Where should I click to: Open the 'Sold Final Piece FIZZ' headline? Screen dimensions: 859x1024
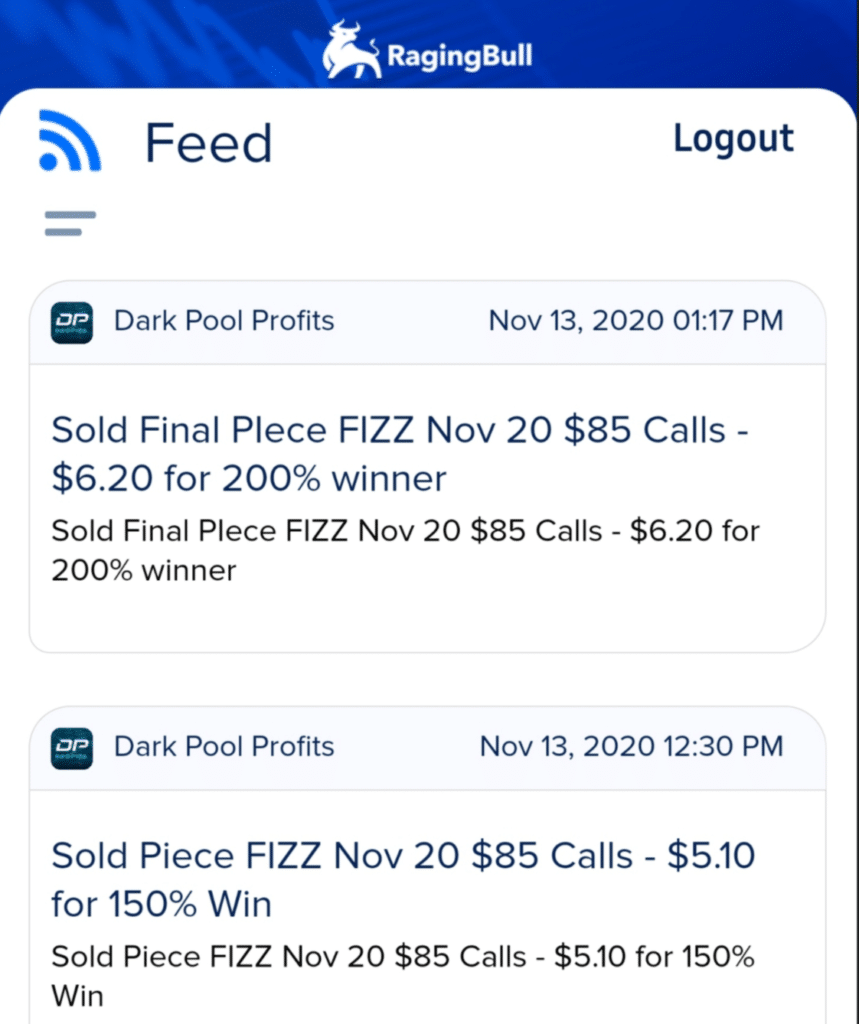[x=400, y=454]
